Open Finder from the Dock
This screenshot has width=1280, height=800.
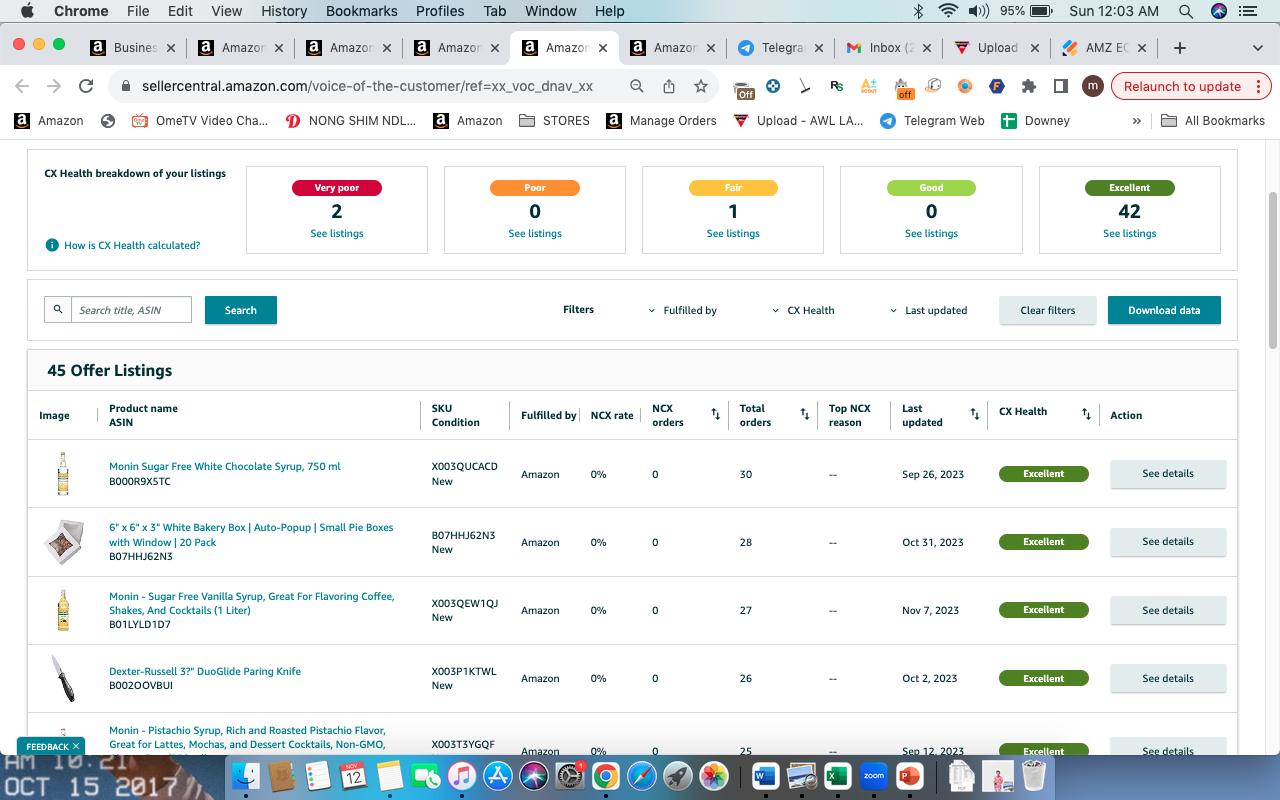click(246, 775)
